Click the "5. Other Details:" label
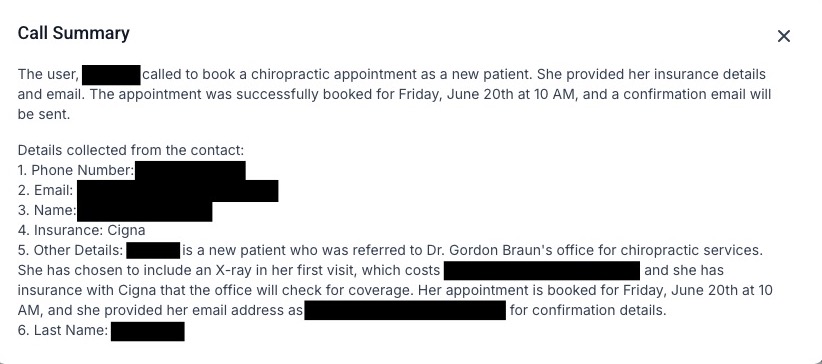 [x=70, y=250]
